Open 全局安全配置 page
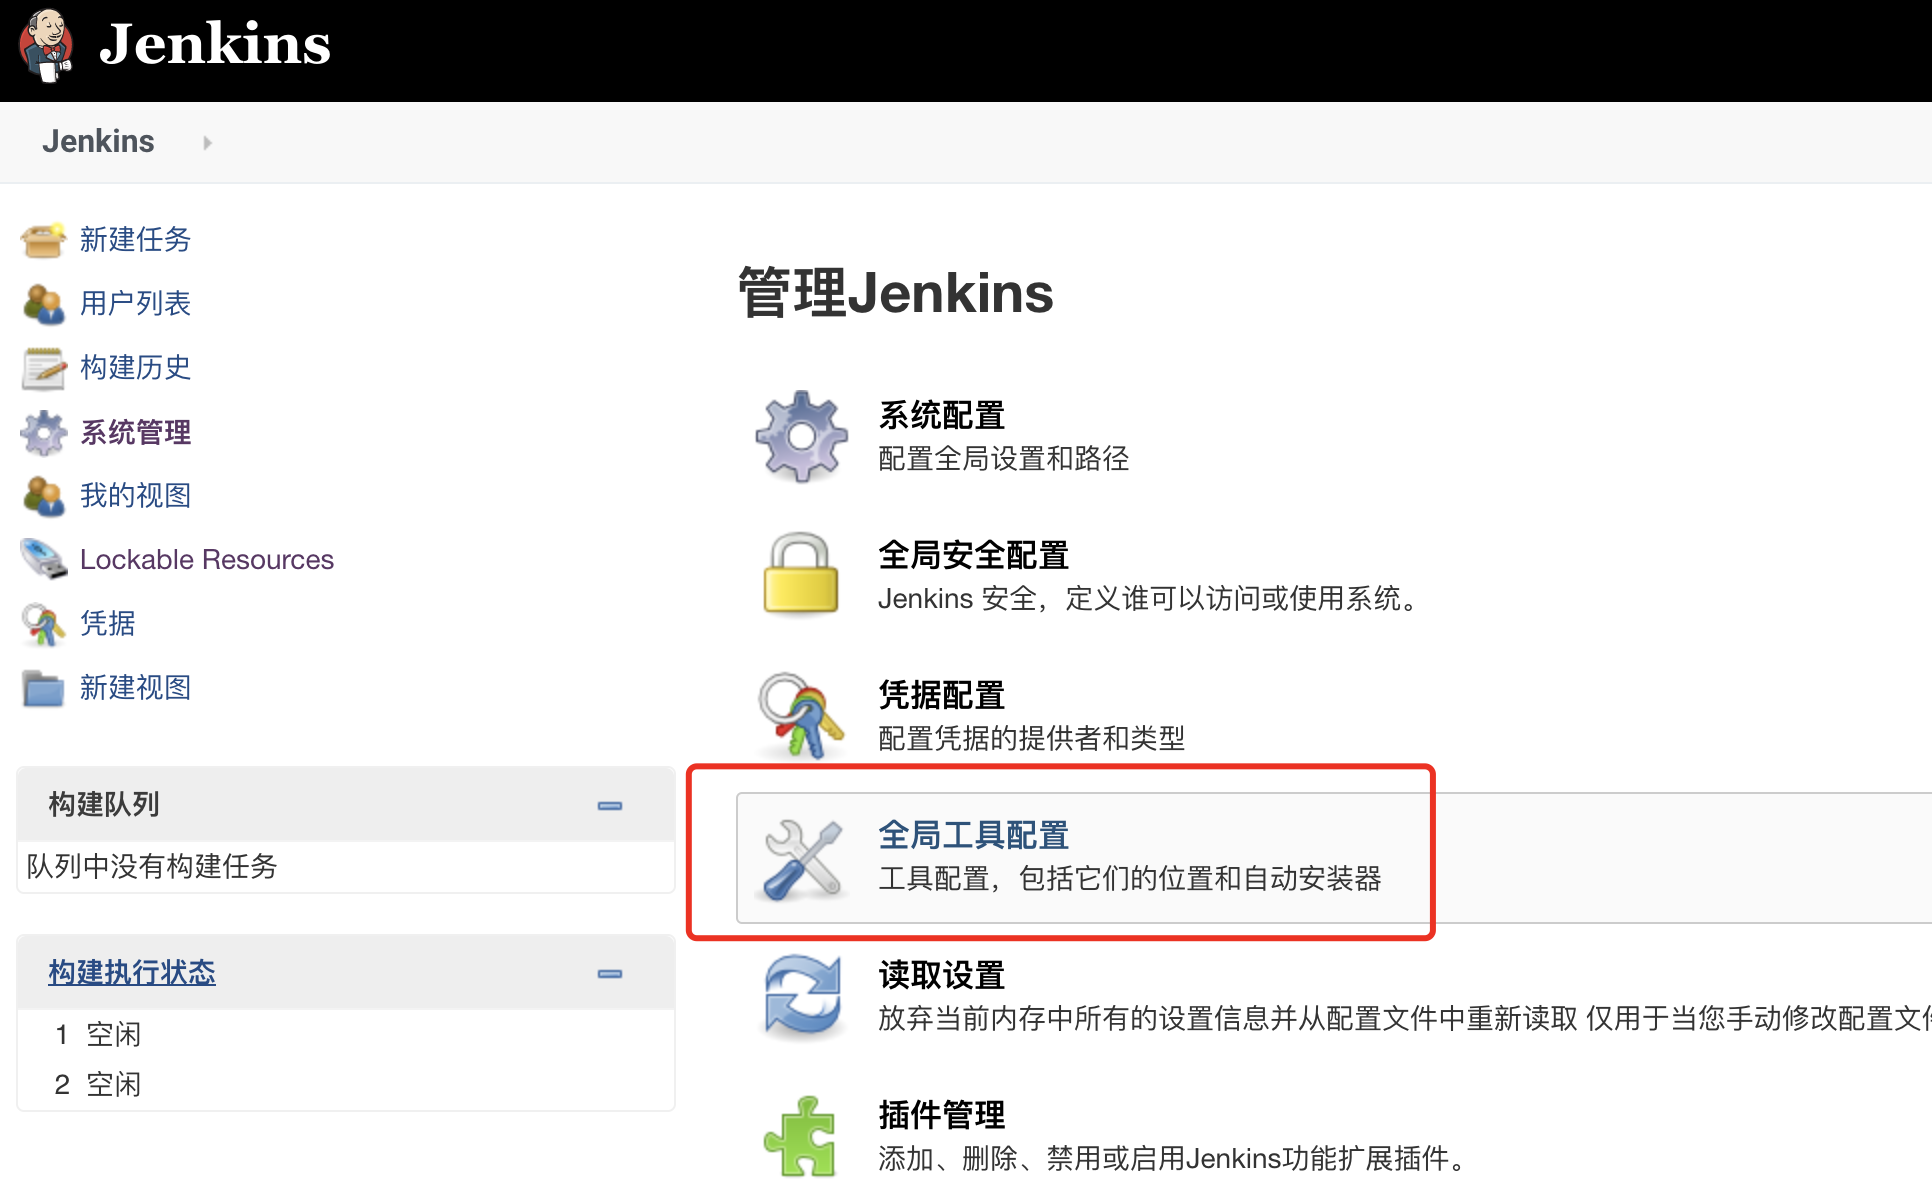The height and width of the screenshot is (1196, 1932). click(x=973, y=555)
